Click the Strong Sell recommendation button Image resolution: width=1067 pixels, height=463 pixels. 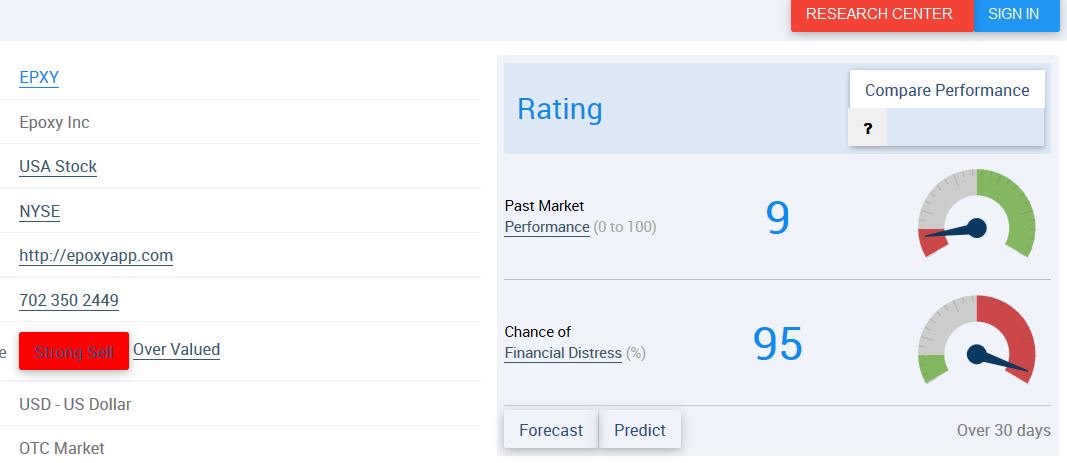pyautogui.click(x=74, y=351)
